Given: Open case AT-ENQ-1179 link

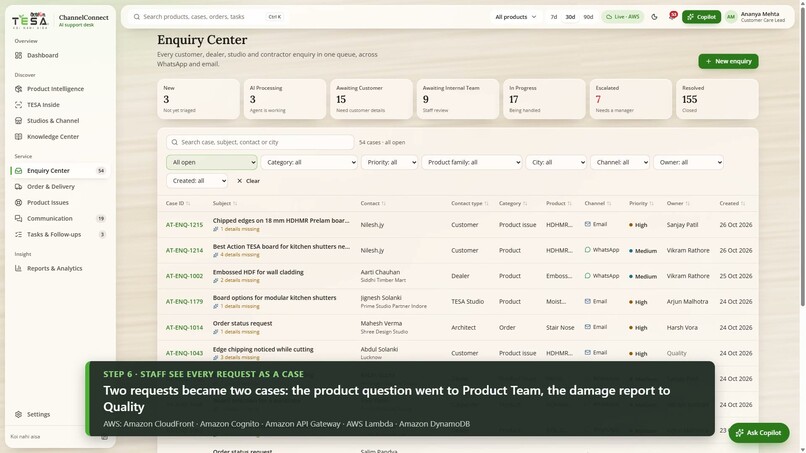Looking at the screenshot, I should 184,302.
